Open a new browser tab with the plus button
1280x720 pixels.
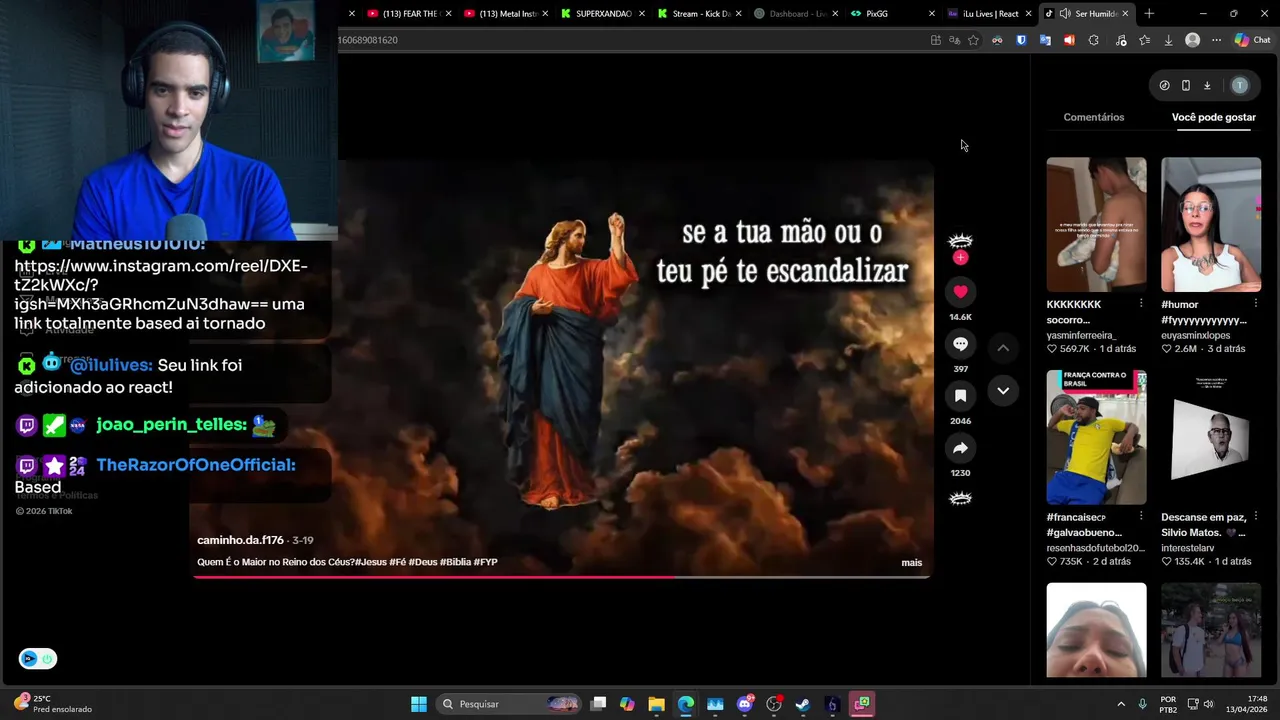[x=1149, y=14]
